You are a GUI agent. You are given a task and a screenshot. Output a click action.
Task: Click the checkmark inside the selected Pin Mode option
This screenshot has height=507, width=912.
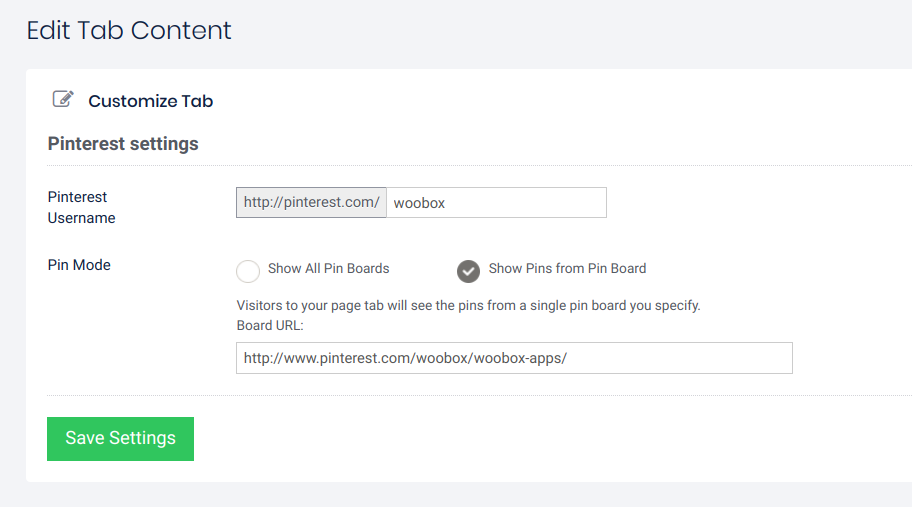tap(468, 271)
